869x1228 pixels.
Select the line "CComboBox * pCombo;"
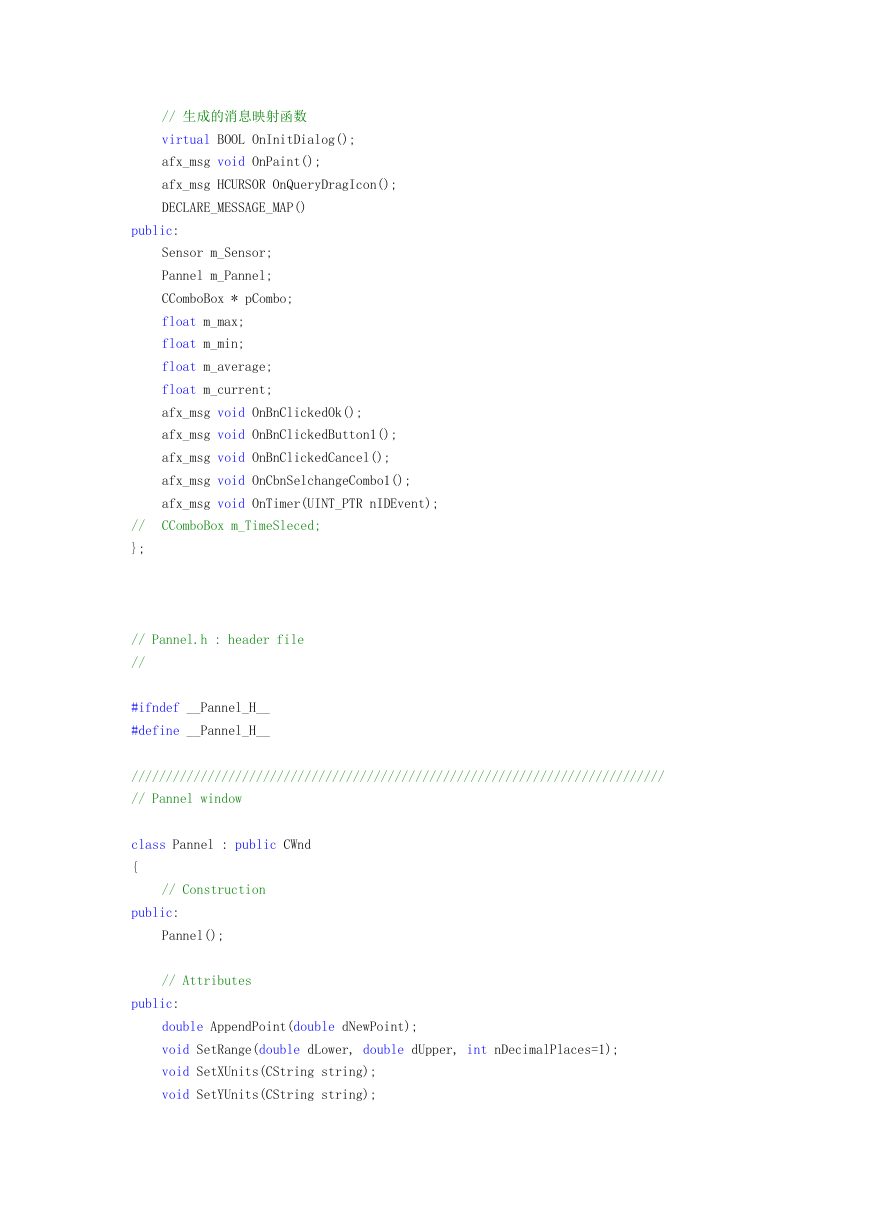(x=227, y=299)
